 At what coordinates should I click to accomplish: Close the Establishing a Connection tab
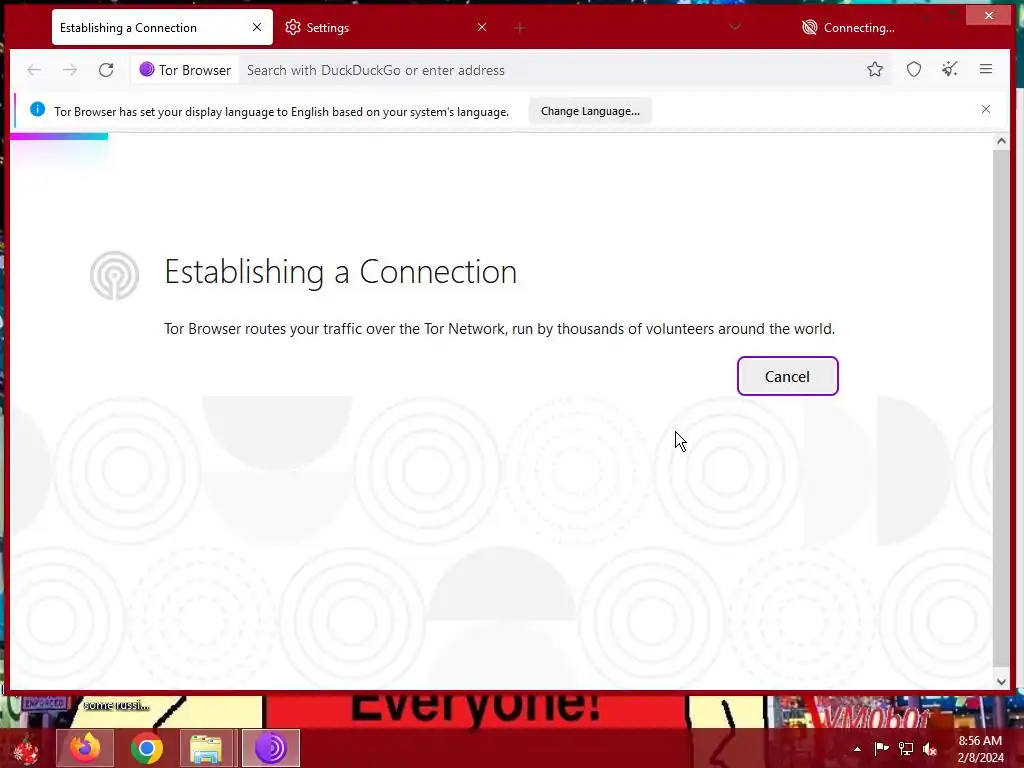coord(257,27)
